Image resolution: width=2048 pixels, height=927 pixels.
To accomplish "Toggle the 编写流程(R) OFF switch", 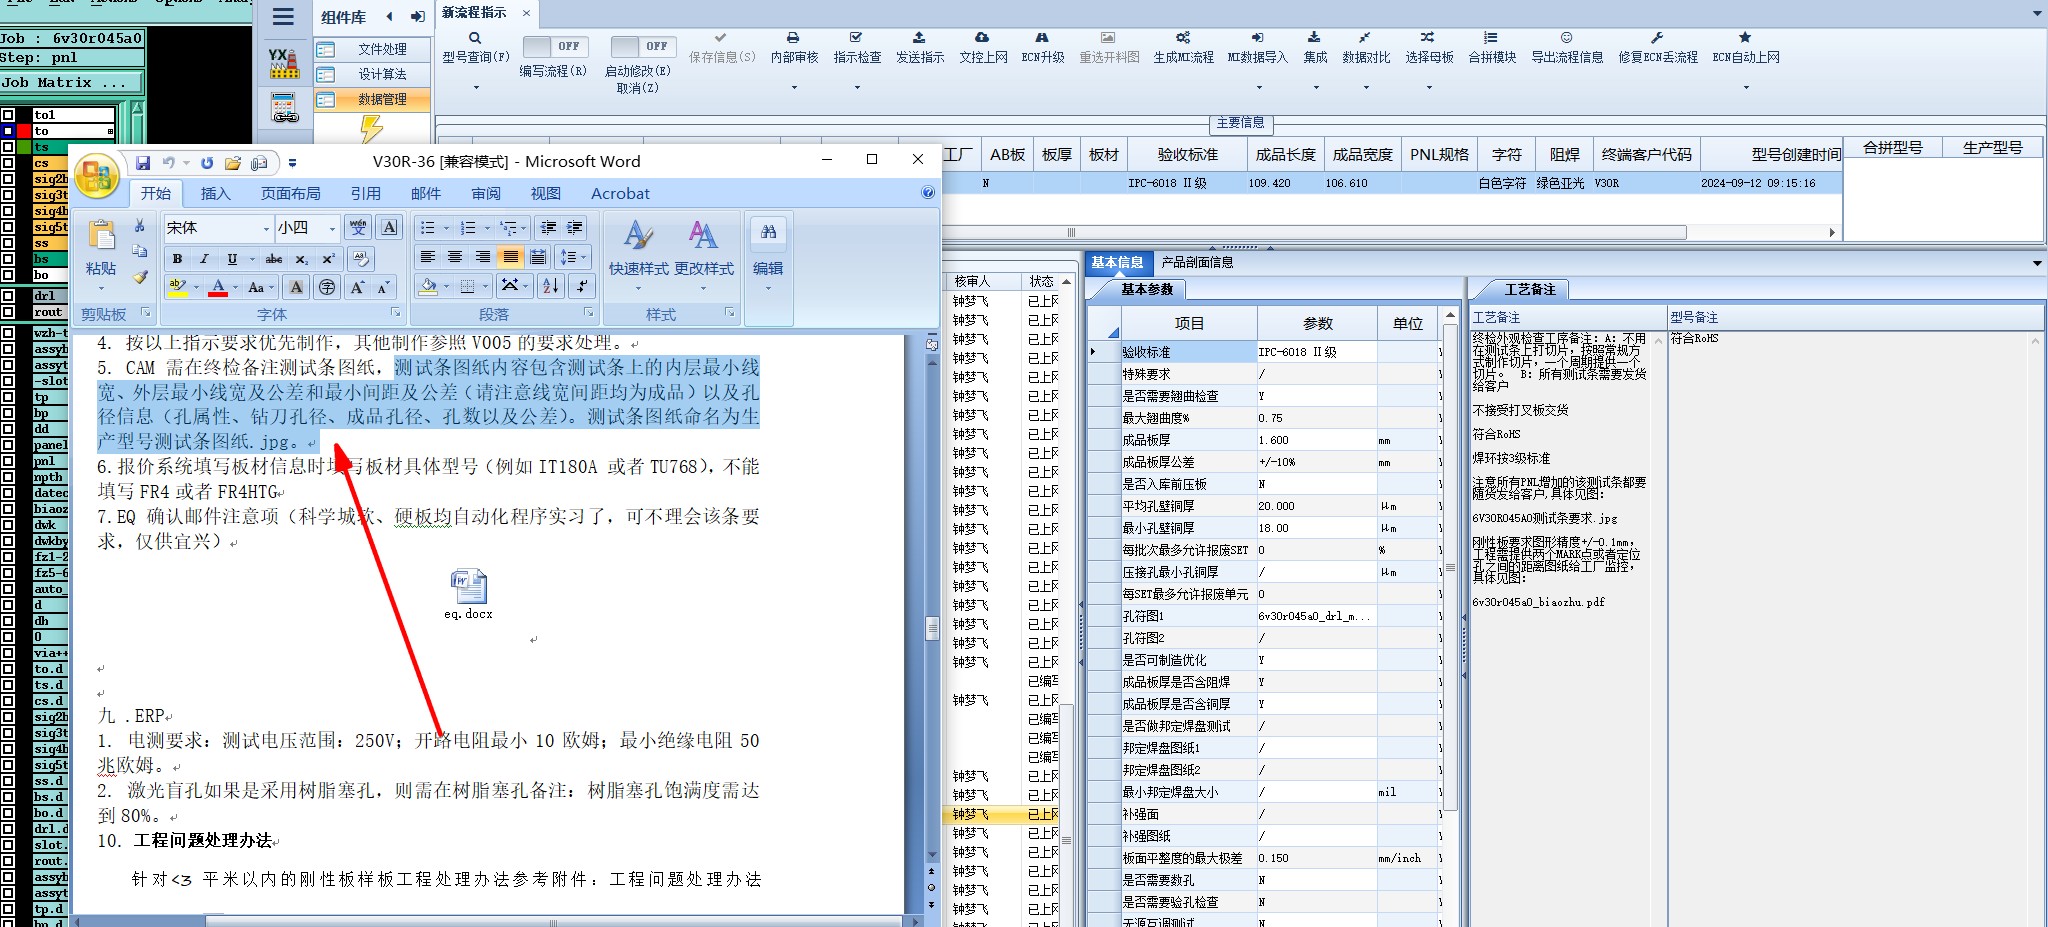I will point(555,46).
